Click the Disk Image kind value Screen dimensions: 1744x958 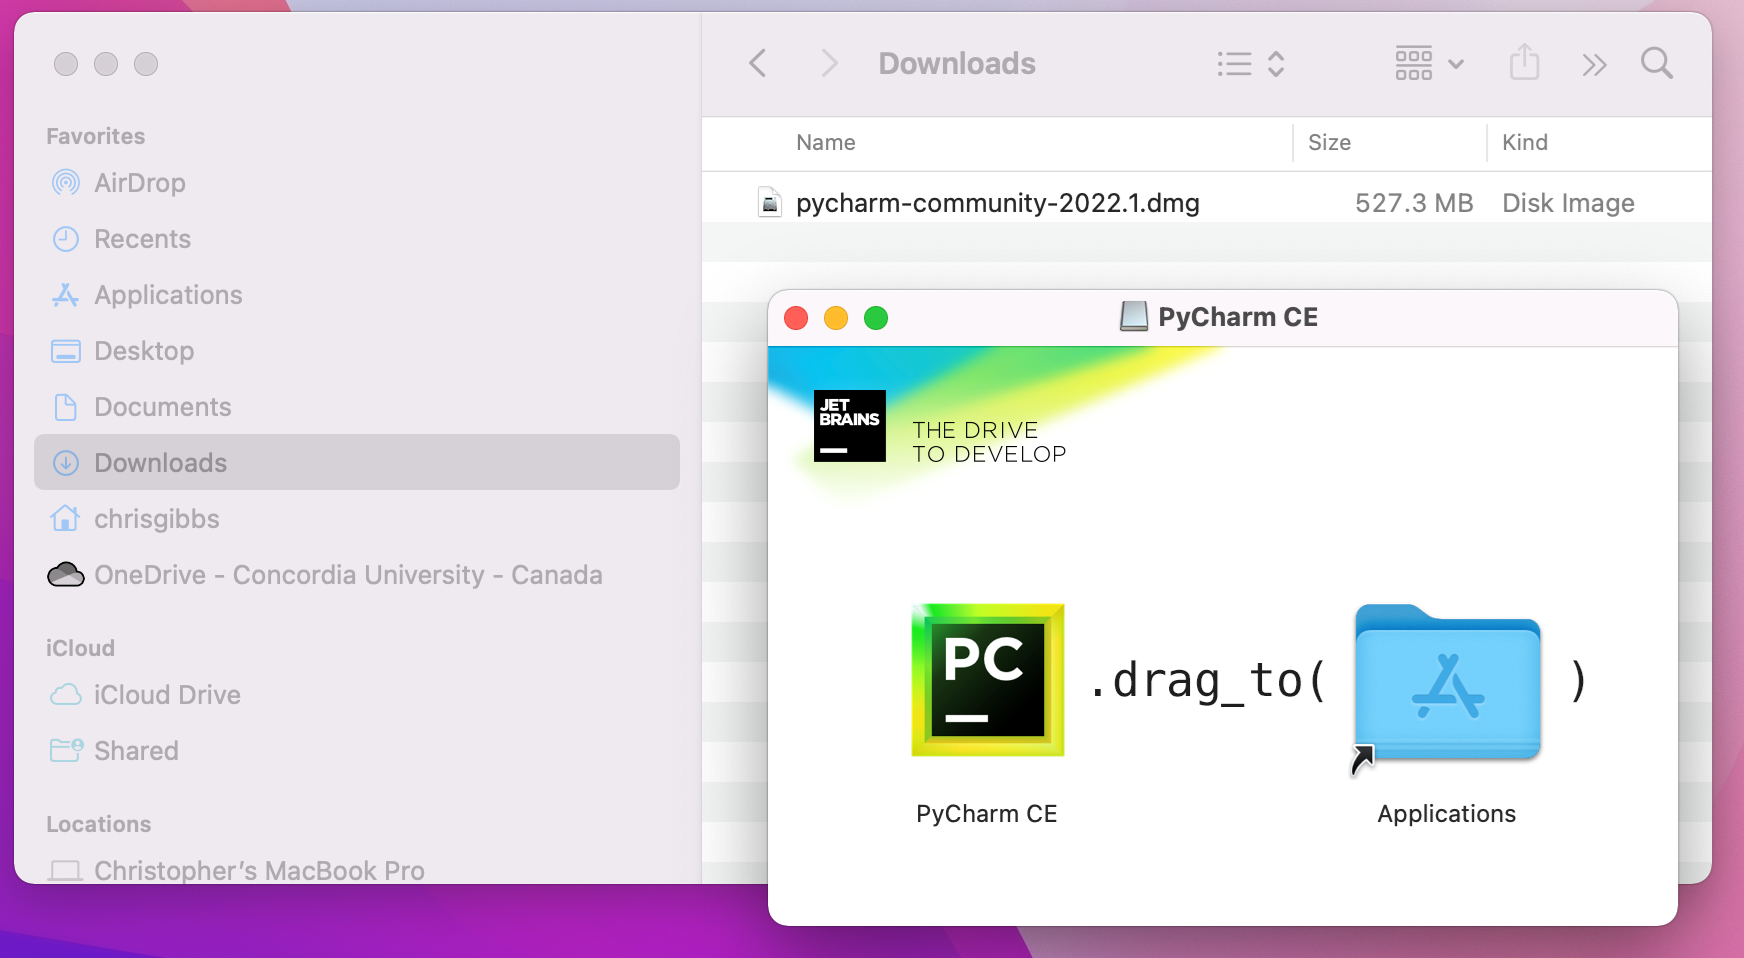click(1568, 203)
